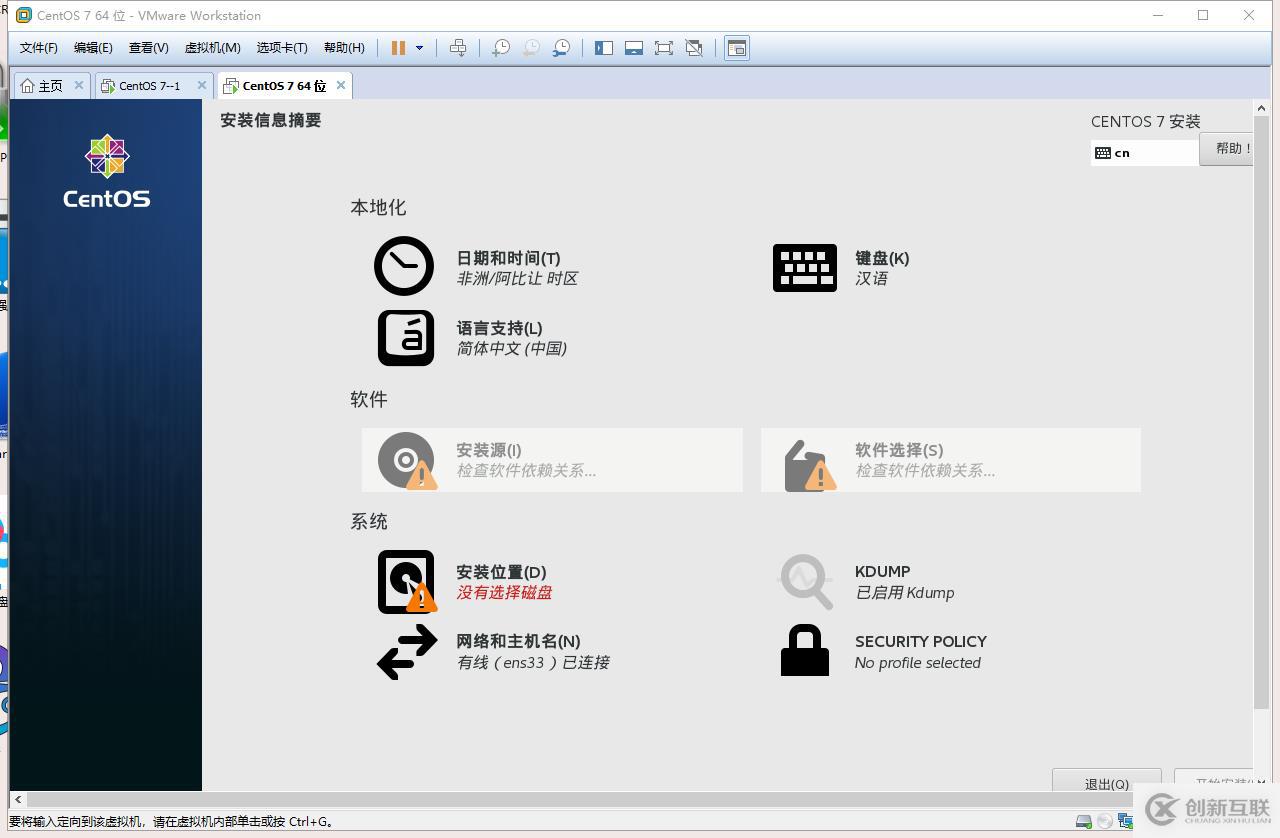The height and width of the screenshot is (838, 1280).
Task: Click the No profile selected text
Action: [x=917, y=662]
